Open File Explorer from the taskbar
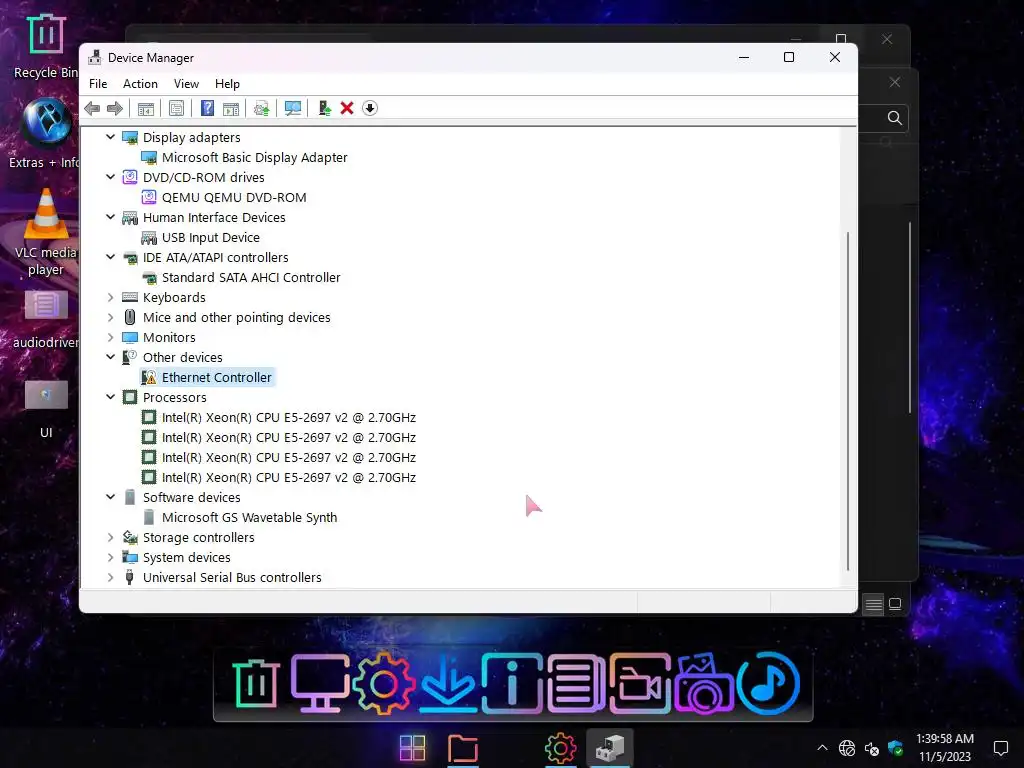 [463, 748]
